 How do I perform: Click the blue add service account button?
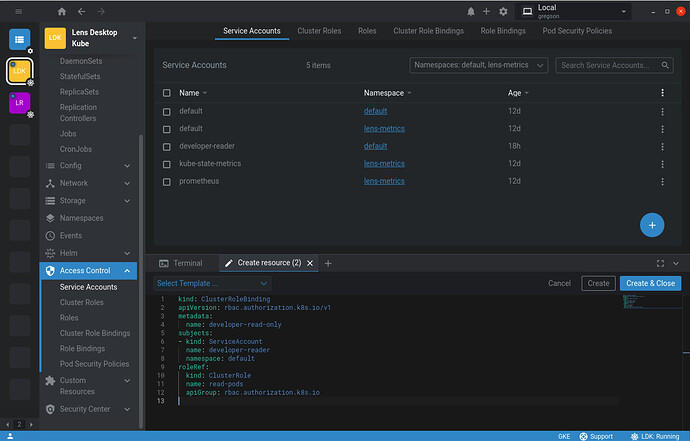coord(652,225)
